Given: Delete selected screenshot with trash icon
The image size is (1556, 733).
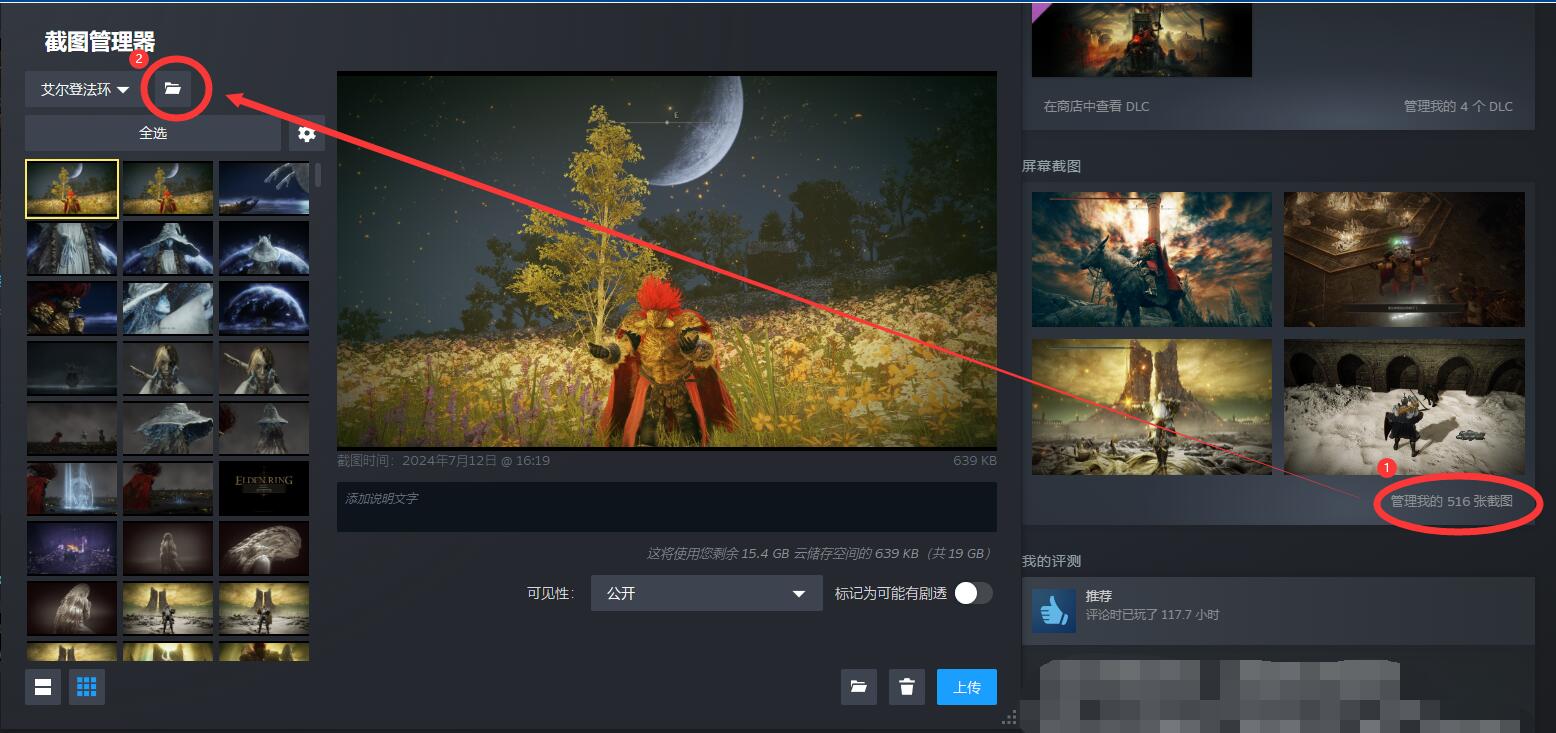Looking at the screenshot, I should pyautogui.click(x=907, y=687).
